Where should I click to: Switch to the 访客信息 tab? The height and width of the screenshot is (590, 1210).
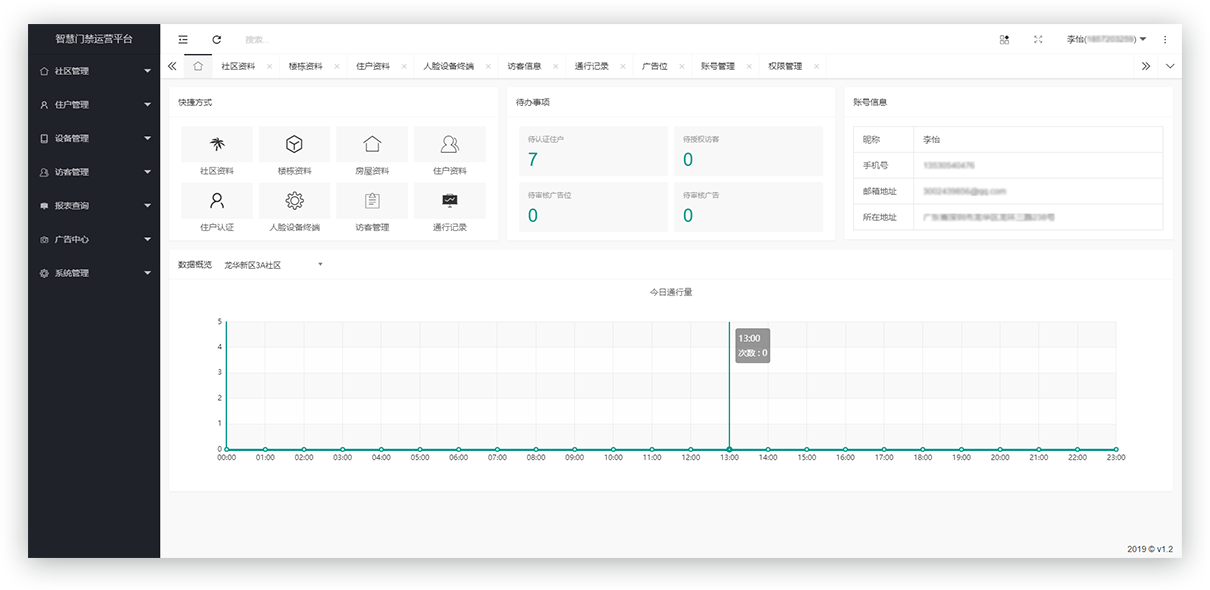point(524,66)
